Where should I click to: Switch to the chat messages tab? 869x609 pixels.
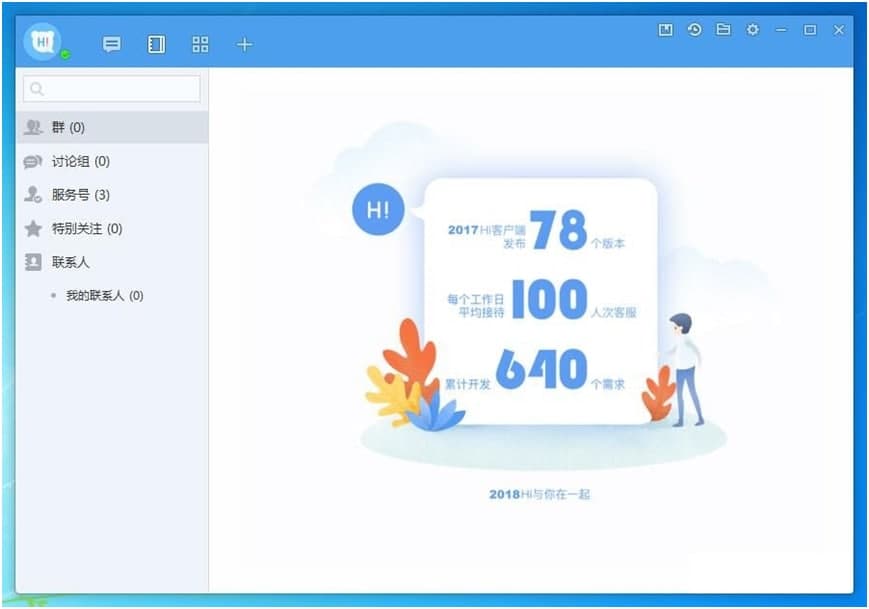coord(111,44)
